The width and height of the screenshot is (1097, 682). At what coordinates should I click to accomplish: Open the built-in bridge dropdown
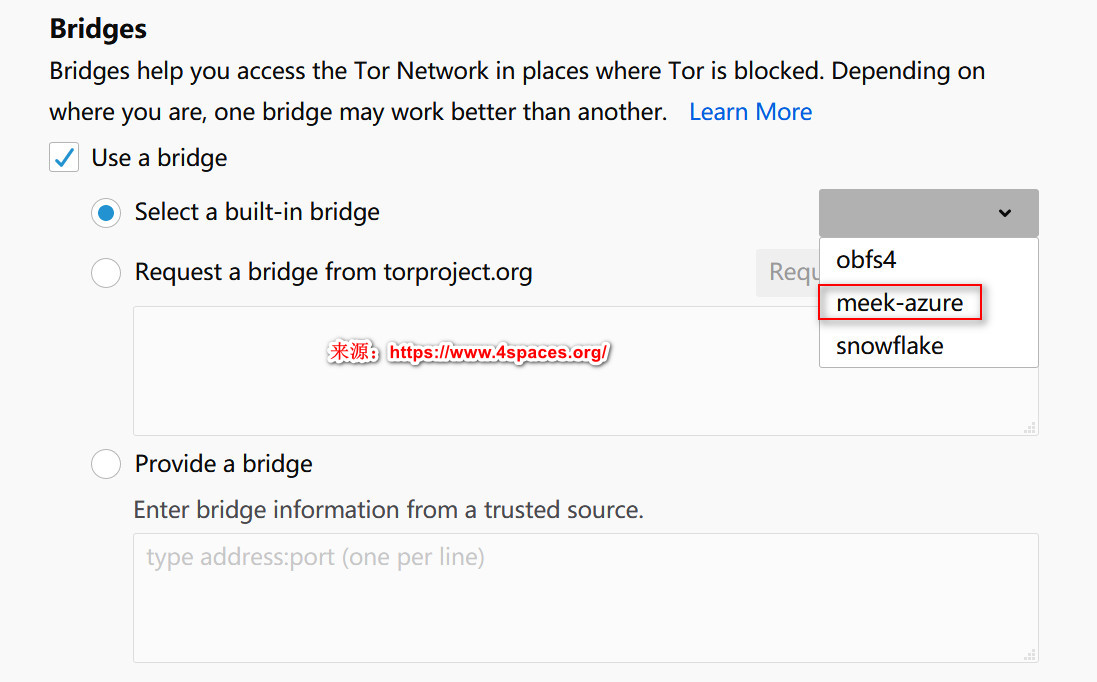pos(928,212)
